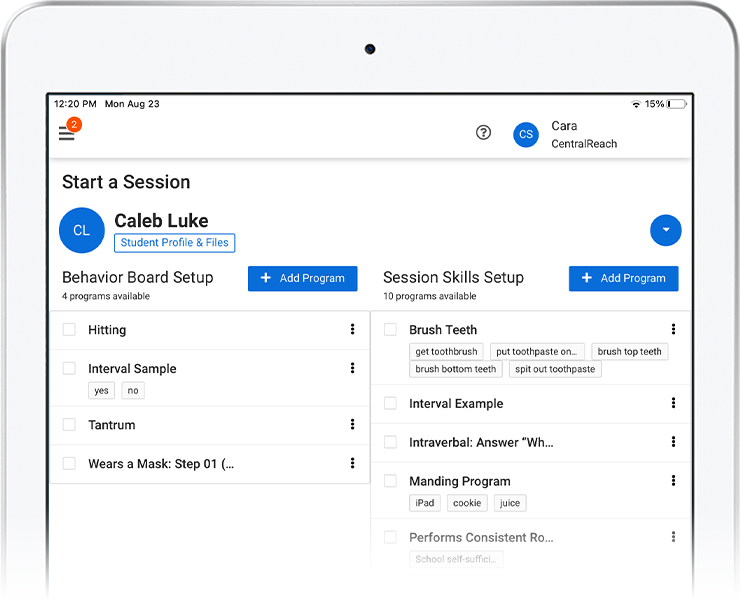Click the Interval Example program name
The height and width of the screenshot is (600, 740).
tap(456, 404)
